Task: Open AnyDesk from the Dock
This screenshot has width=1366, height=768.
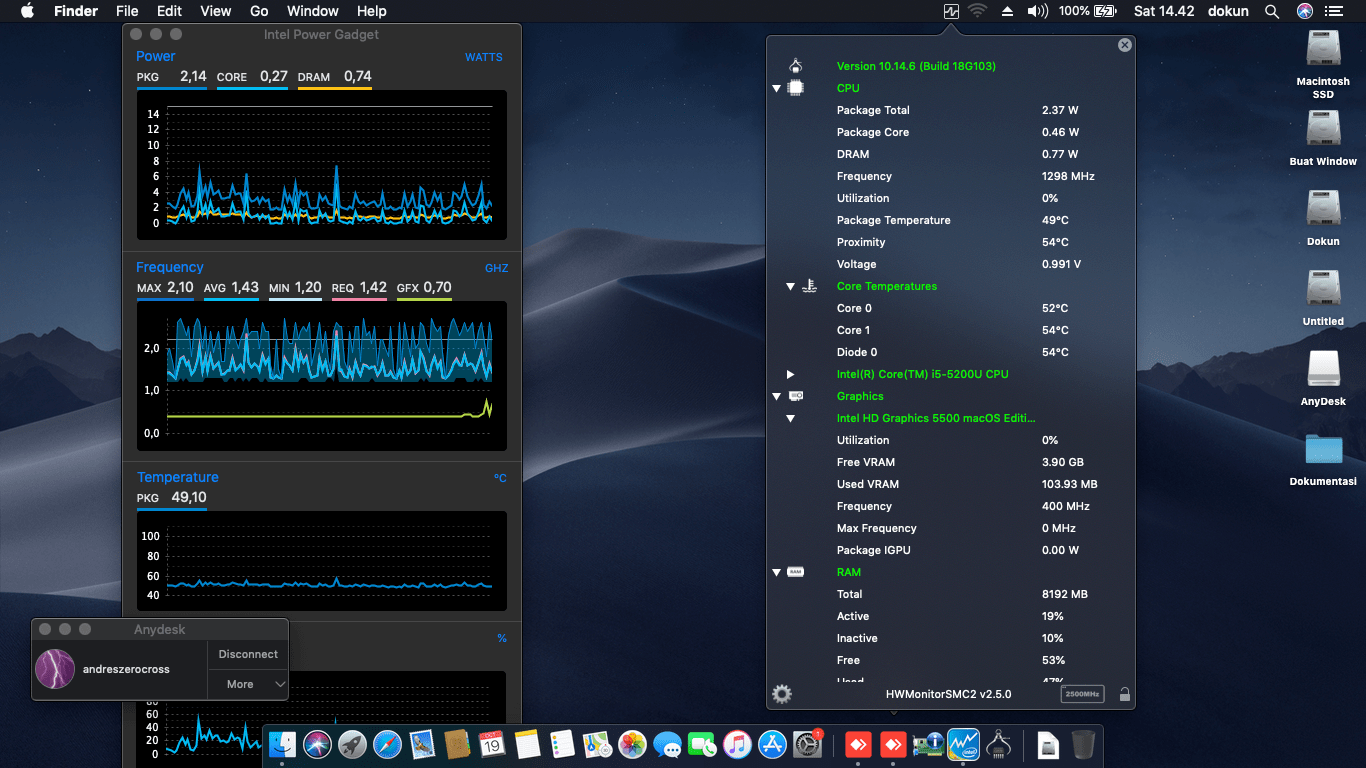Action: pyautogui.click(x=858, y=744)
